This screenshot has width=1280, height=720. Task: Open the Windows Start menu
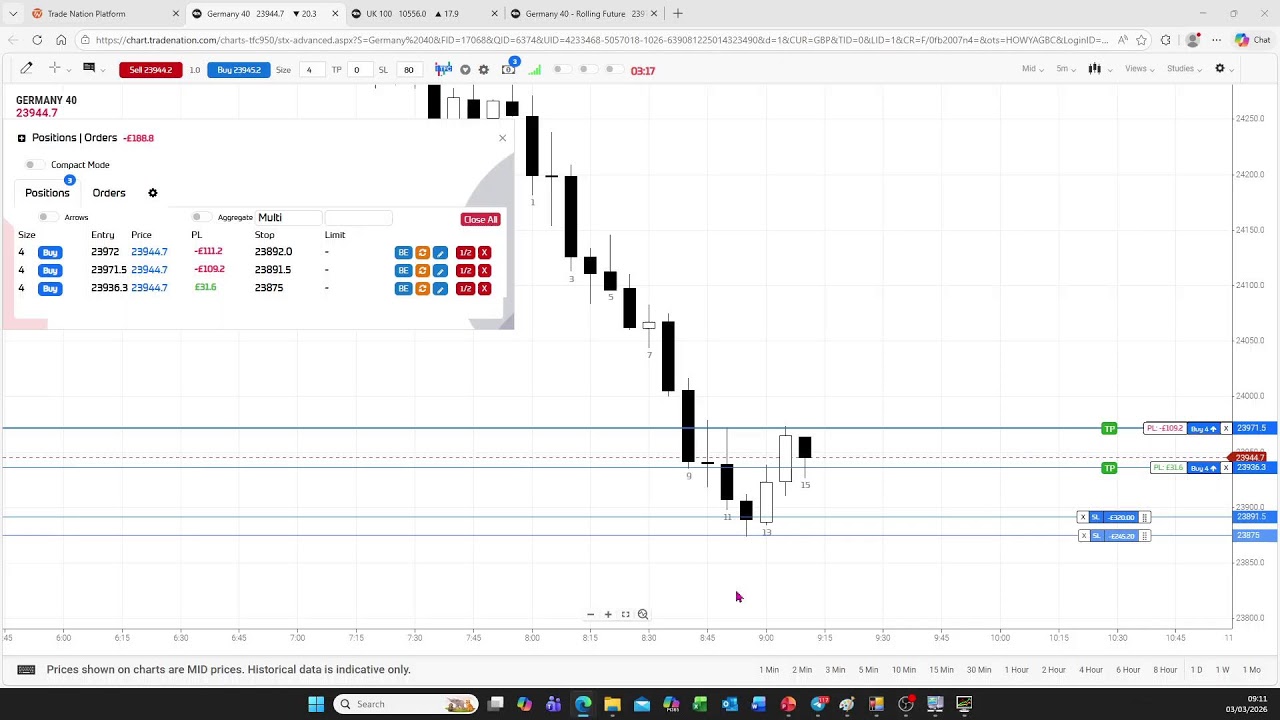316,704
